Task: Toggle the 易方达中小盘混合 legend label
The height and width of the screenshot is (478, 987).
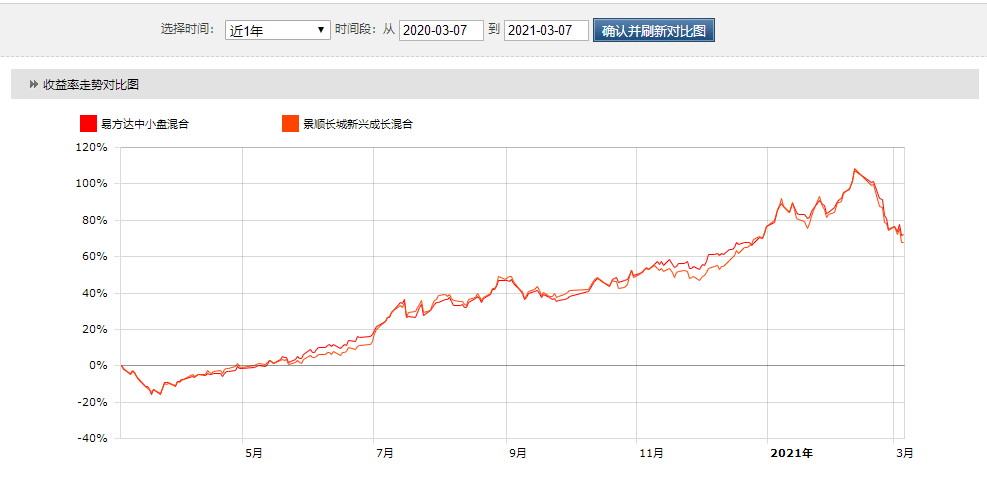Action: (x=145, y=124)
